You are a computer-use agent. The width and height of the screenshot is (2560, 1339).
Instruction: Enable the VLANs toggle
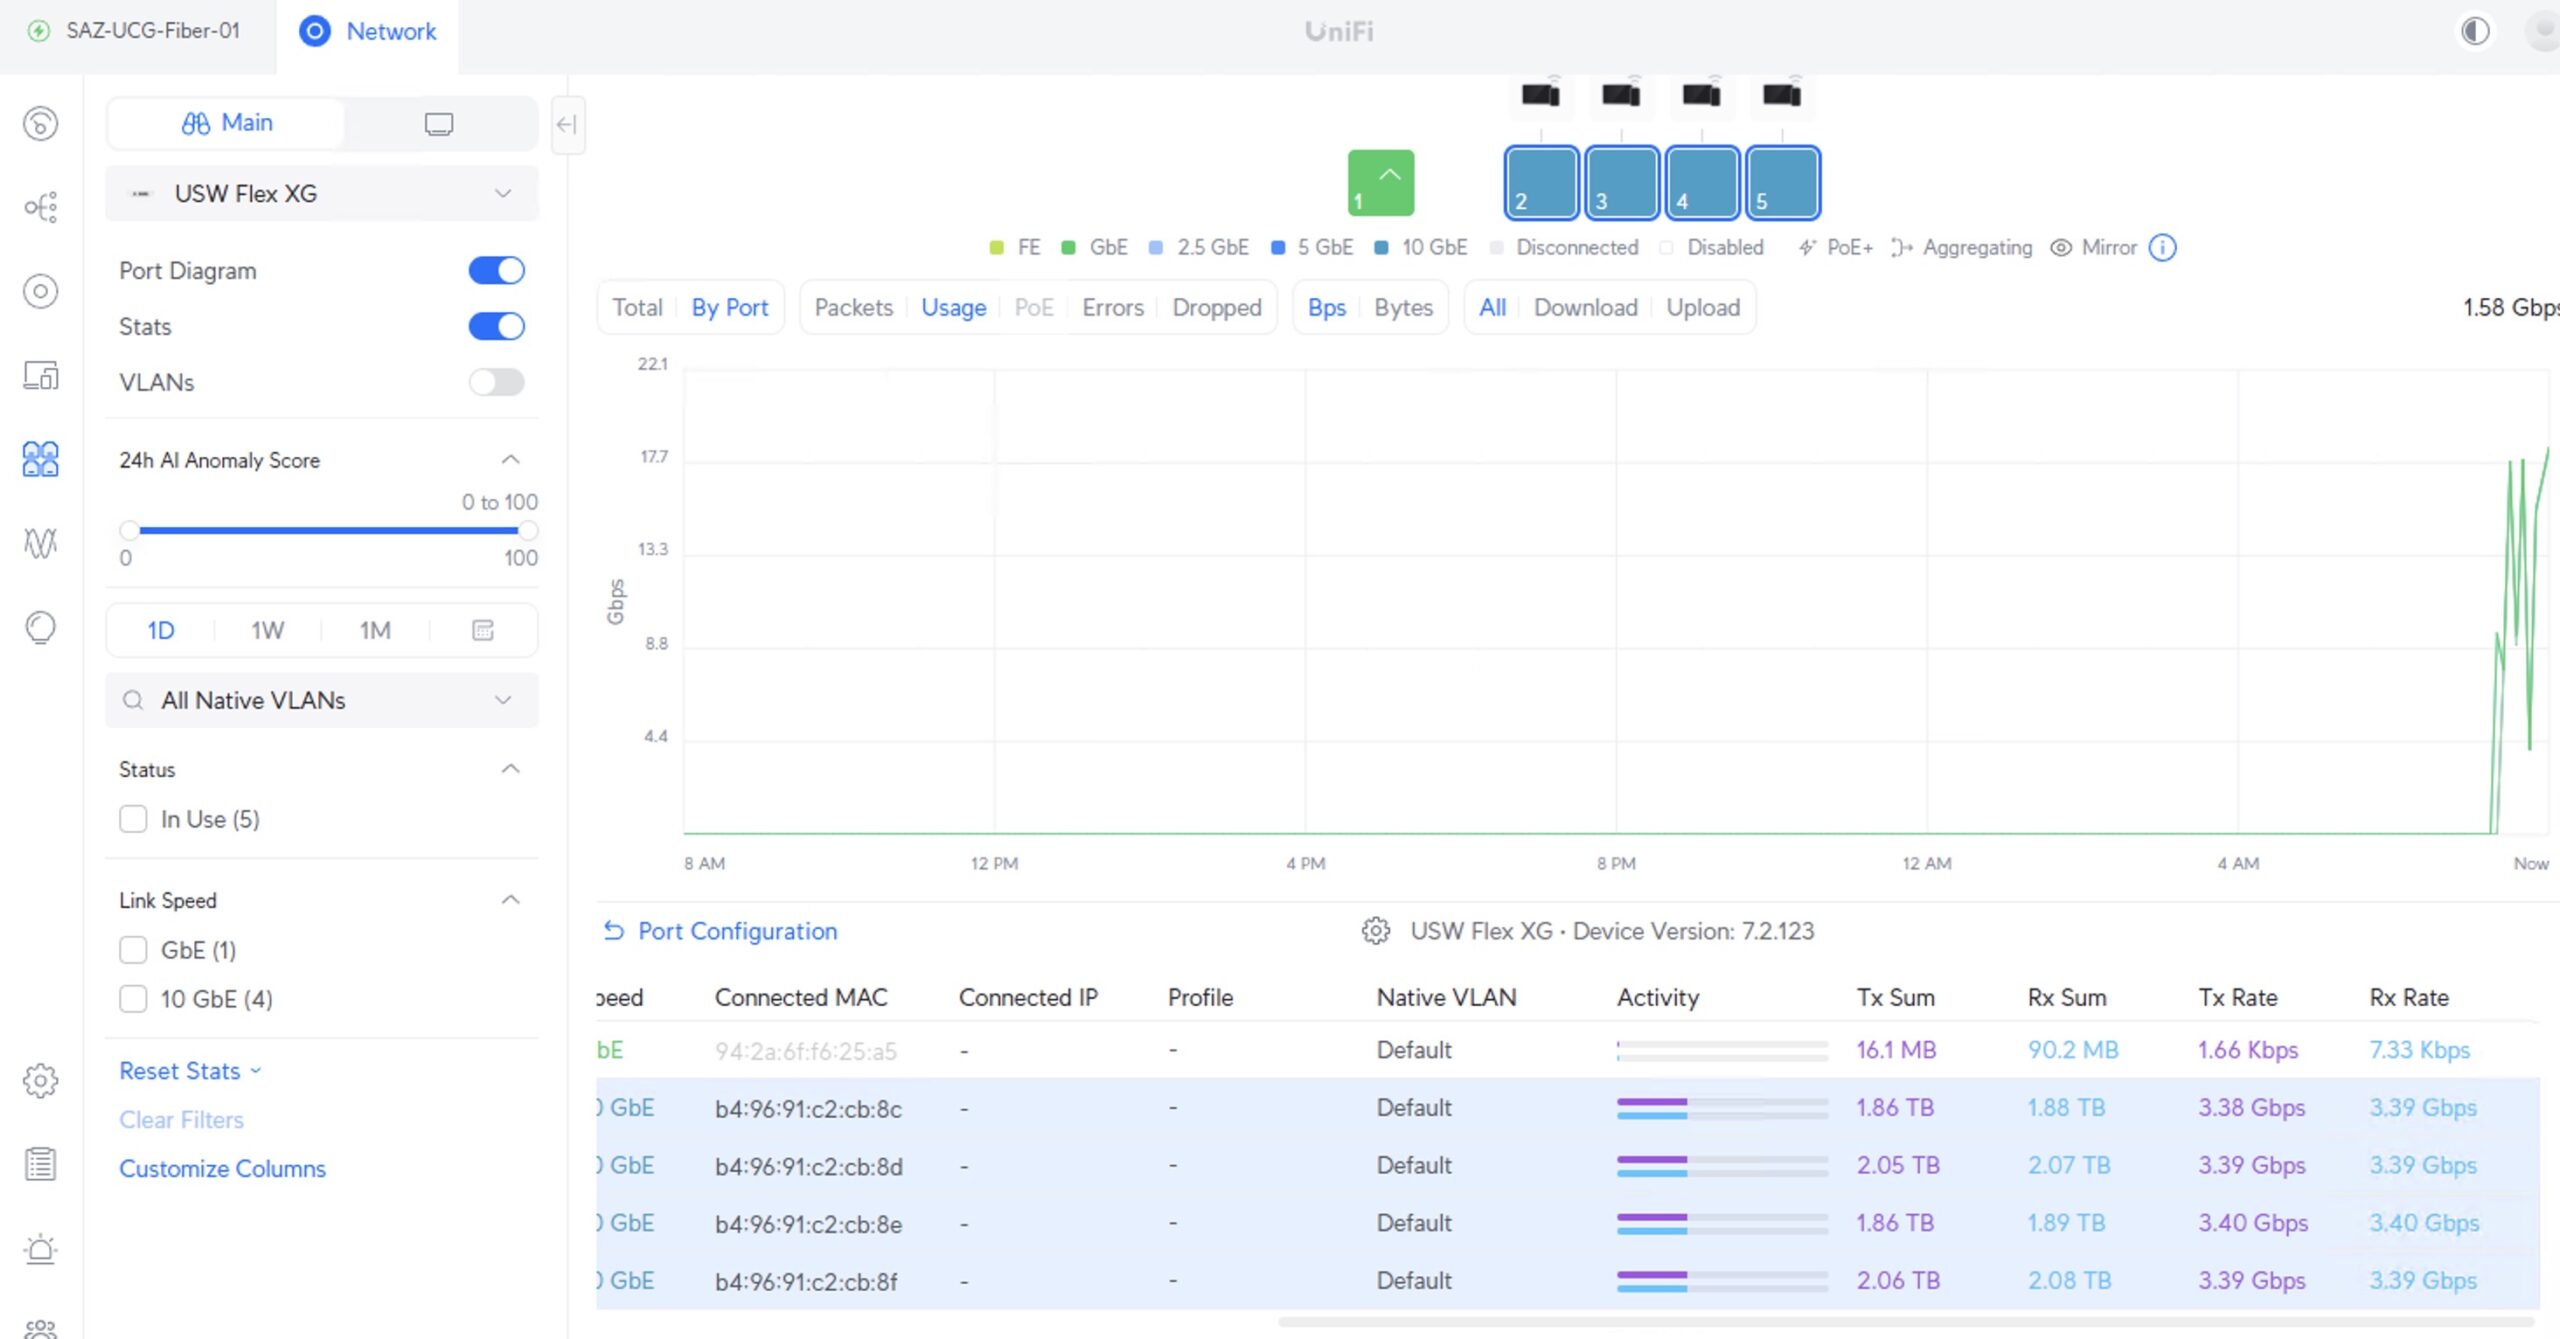[x=496, y=382]
